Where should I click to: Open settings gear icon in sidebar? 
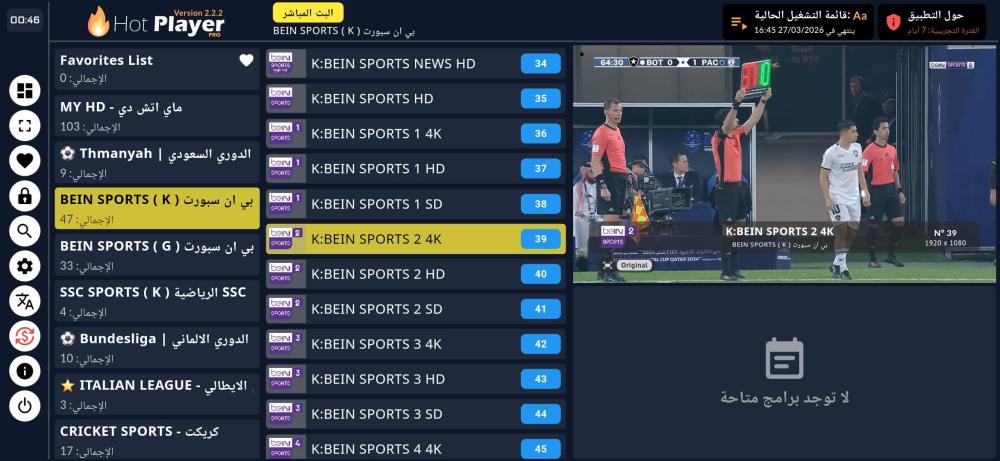(25, 266)
